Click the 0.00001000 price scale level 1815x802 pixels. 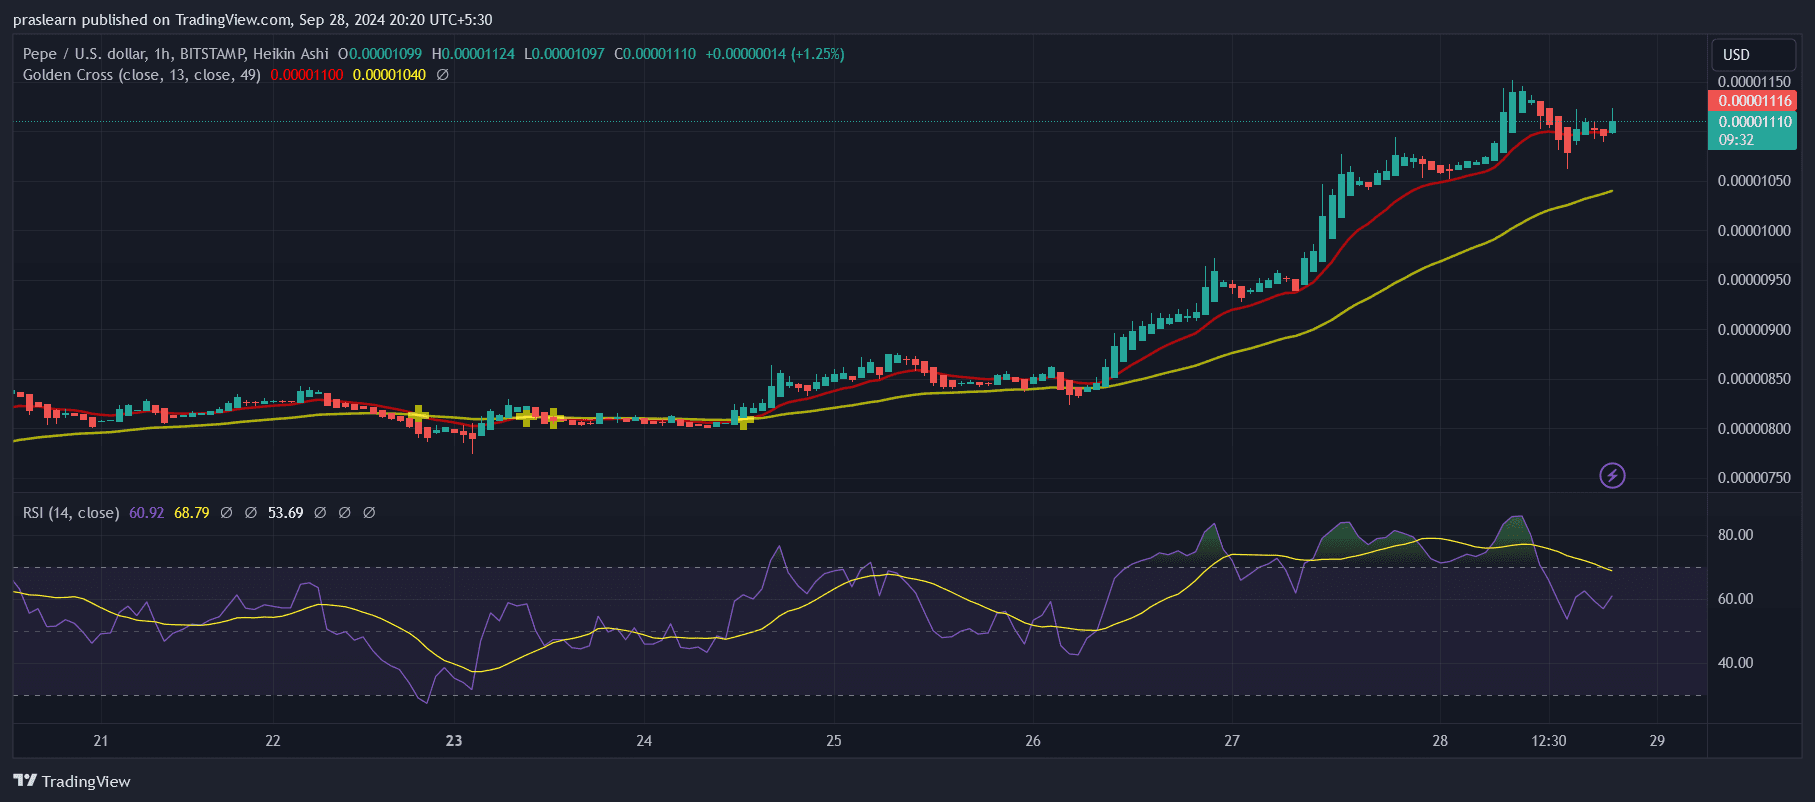[1754, 231]
